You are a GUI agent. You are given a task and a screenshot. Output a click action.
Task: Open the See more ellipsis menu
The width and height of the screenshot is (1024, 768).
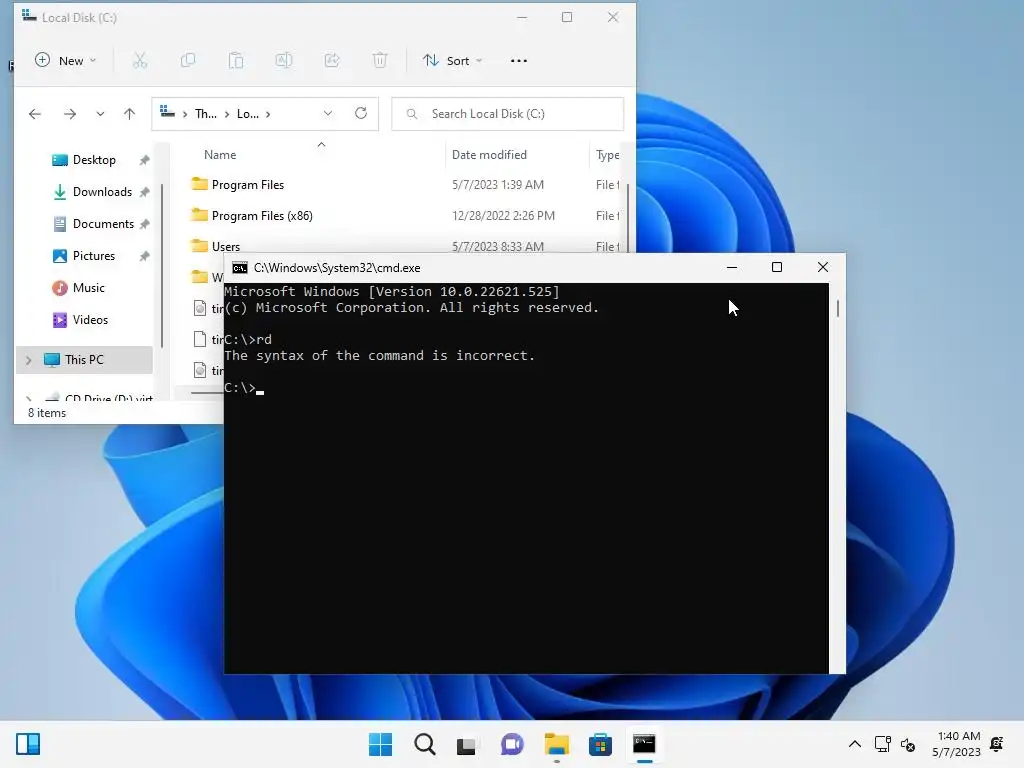point(519,61)
